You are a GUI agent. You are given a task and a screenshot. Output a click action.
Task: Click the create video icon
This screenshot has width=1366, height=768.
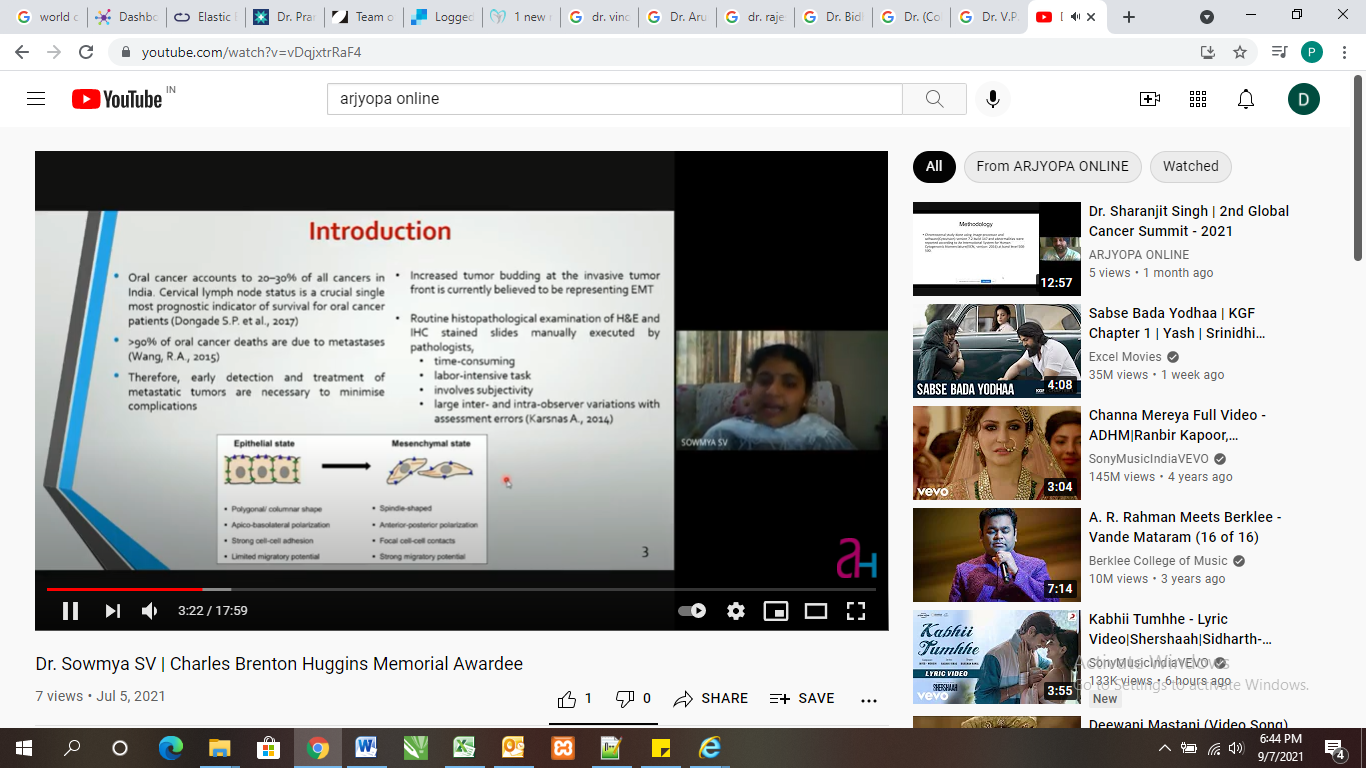pos(1150,99)
